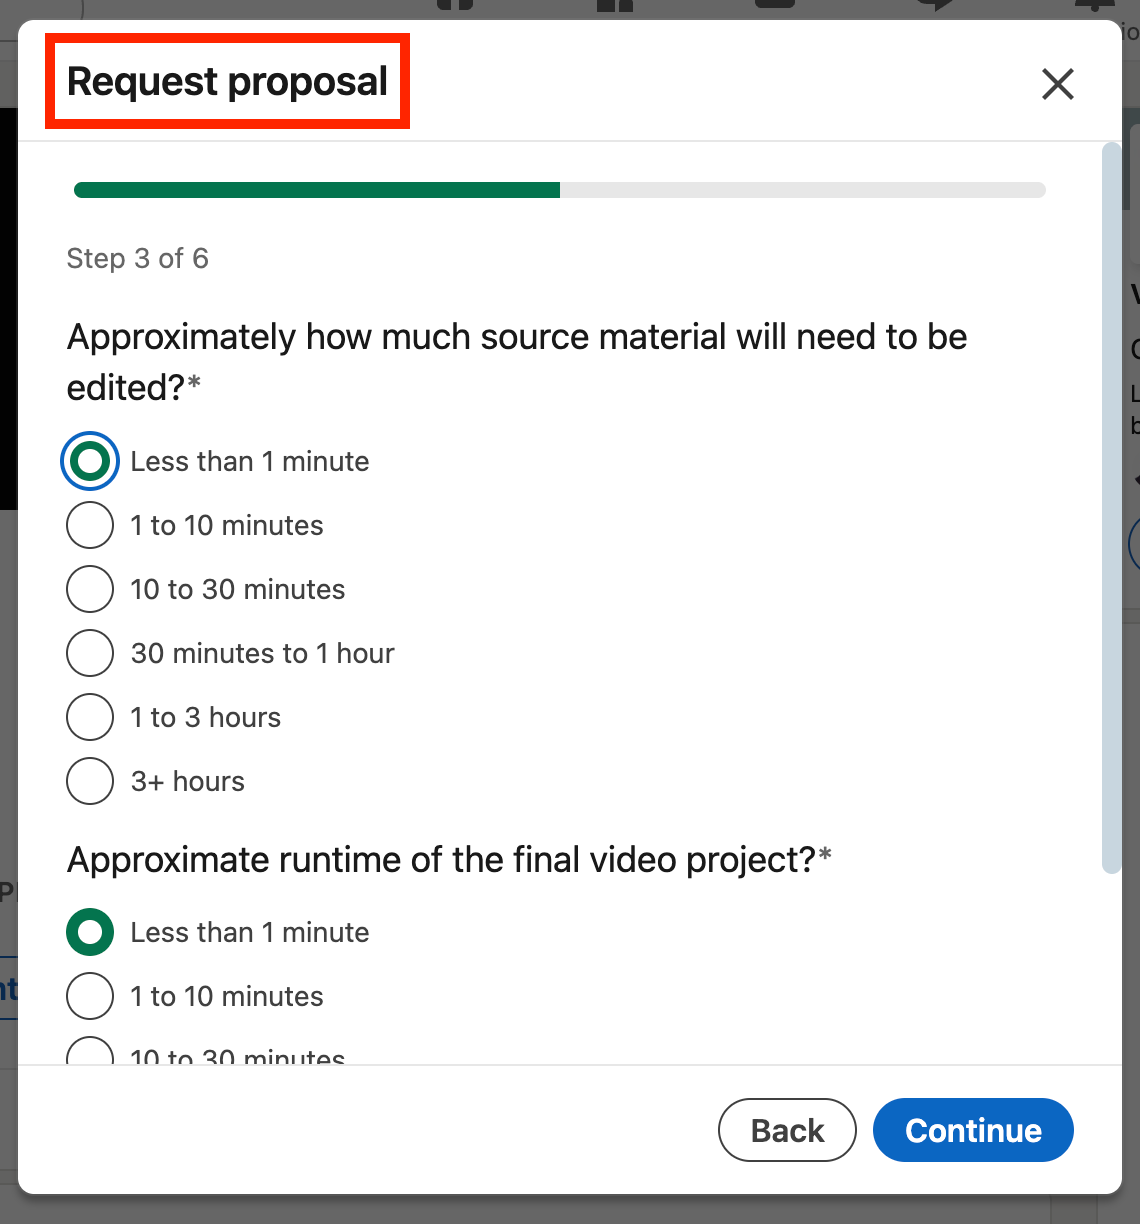Image resolution: width=1140 pixels, height=1224 pixels.
Task: Choose '30 minutes to 1 hour' option
Action: 90,653
